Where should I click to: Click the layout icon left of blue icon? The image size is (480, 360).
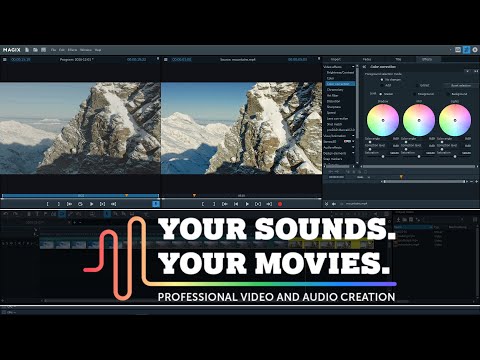tap(458, 50)
